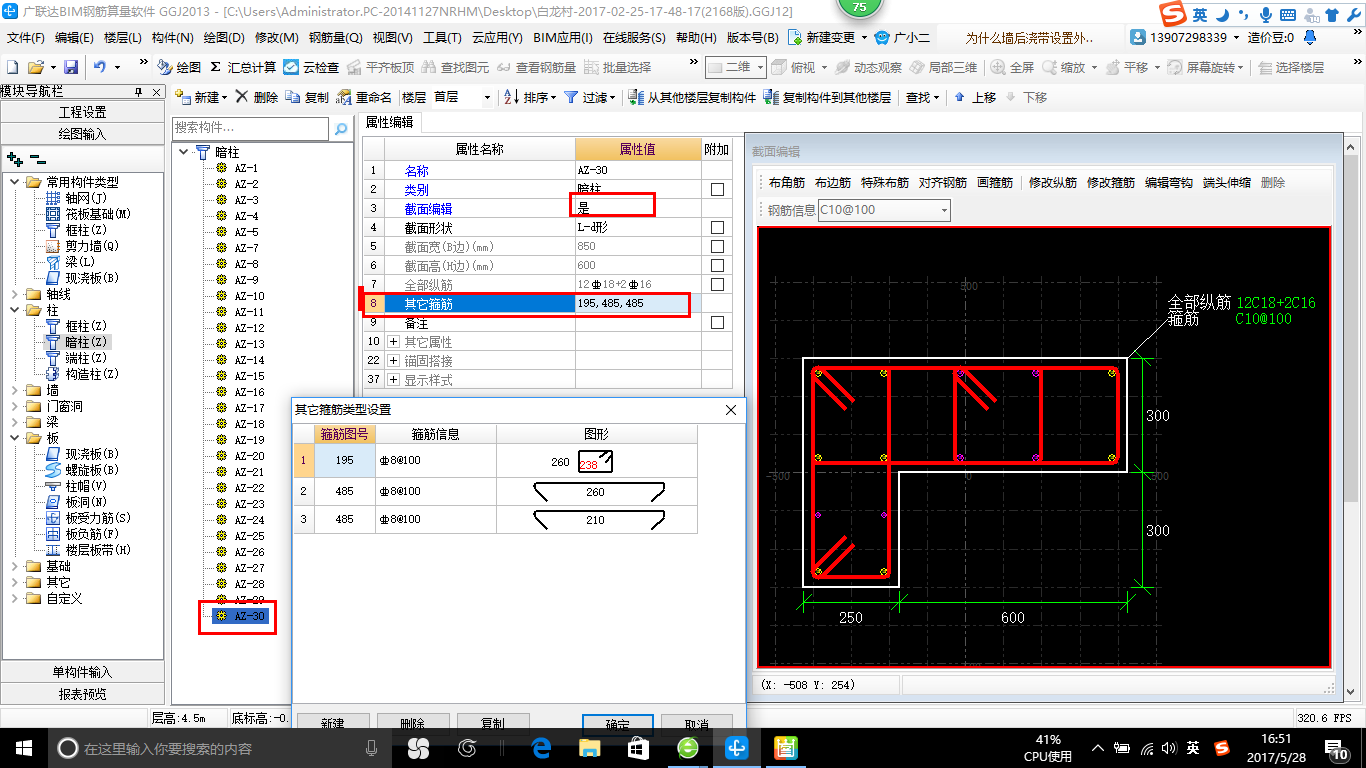
Task: Open the 钢筋信息 C10@100 dropdown
Action: point(944,210)
